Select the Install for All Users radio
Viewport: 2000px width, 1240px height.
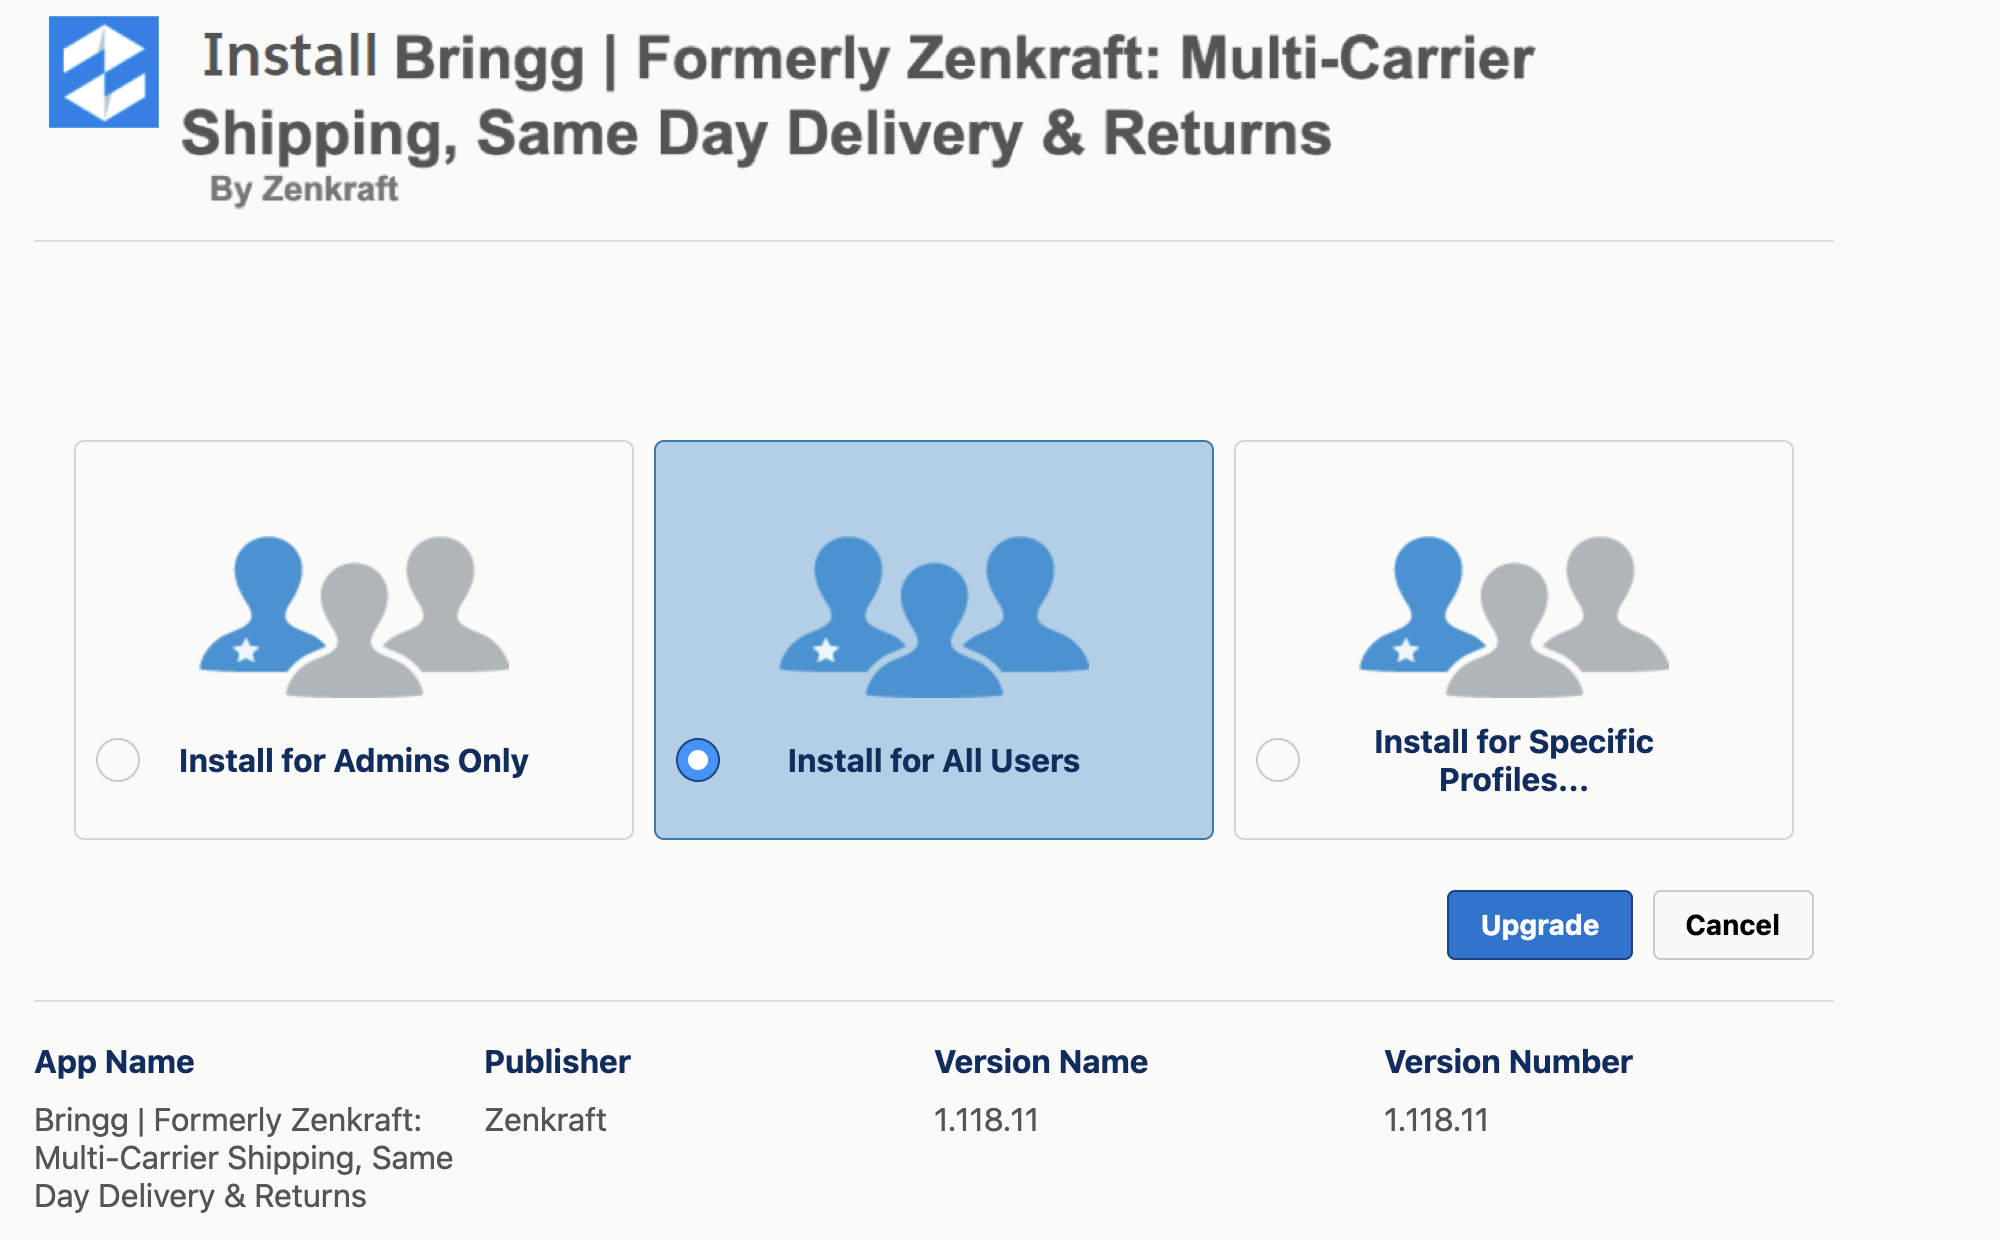tap(698, 760)
